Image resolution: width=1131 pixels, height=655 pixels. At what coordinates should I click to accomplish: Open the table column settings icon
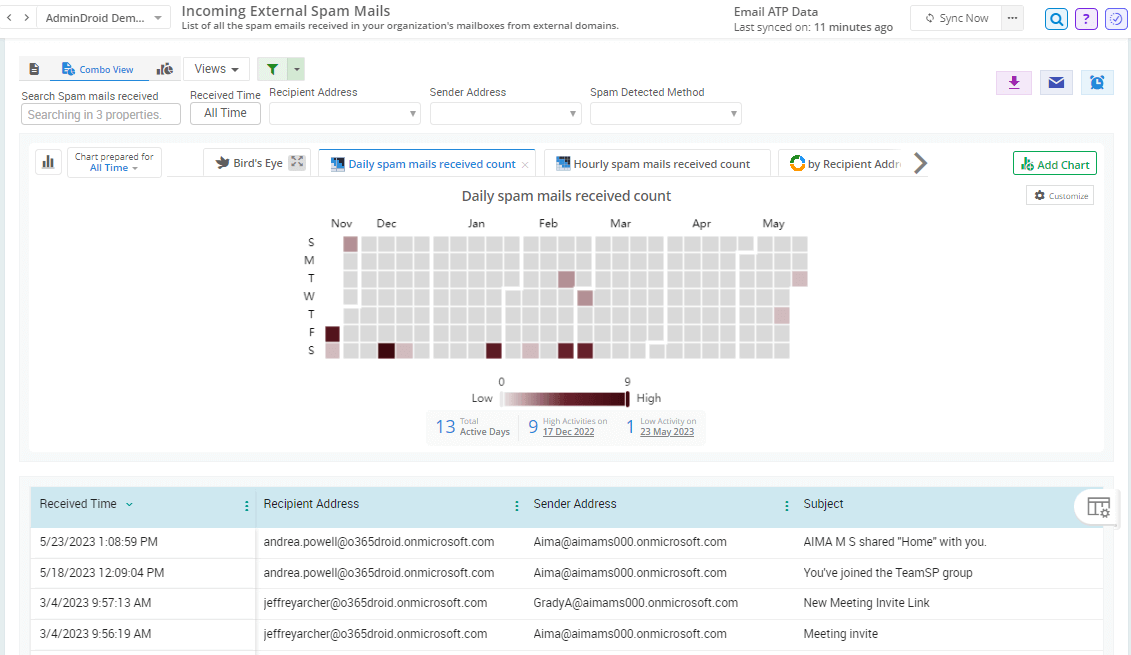click(1098, 507)
